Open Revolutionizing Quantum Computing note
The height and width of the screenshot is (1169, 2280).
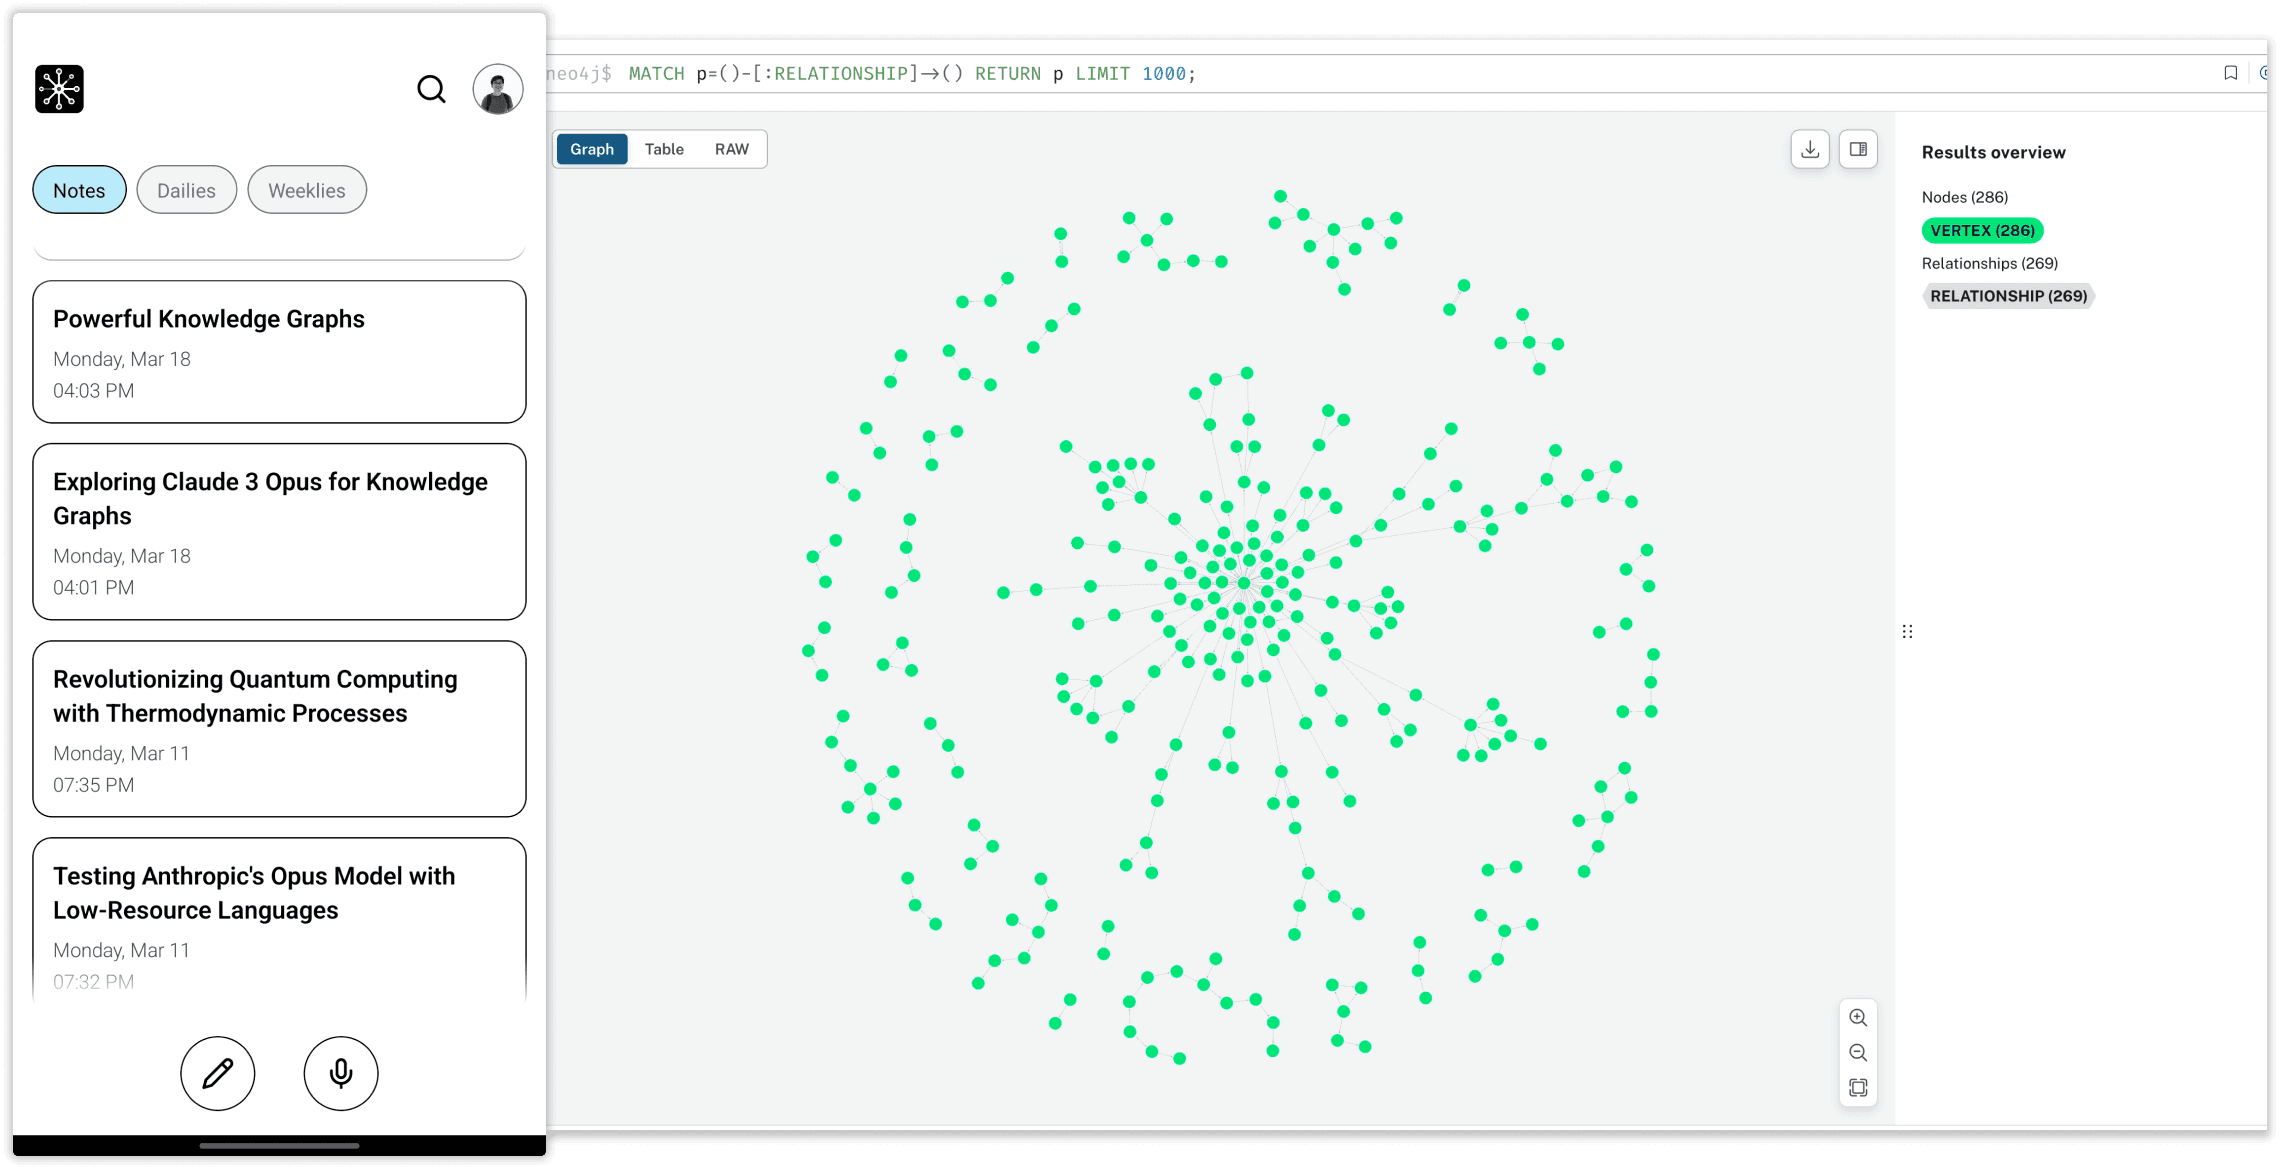(279, 729)
